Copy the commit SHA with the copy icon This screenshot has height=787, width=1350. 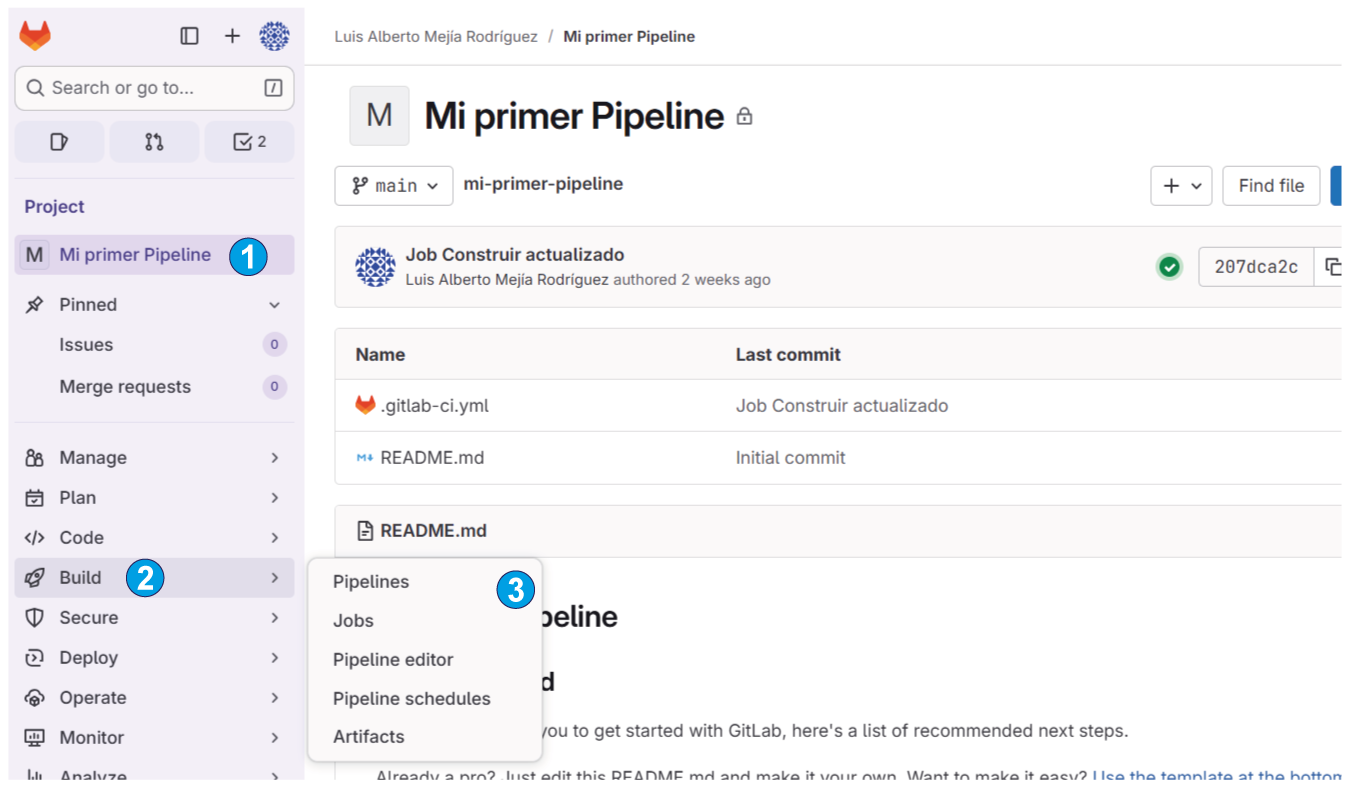coord(1332,267)
